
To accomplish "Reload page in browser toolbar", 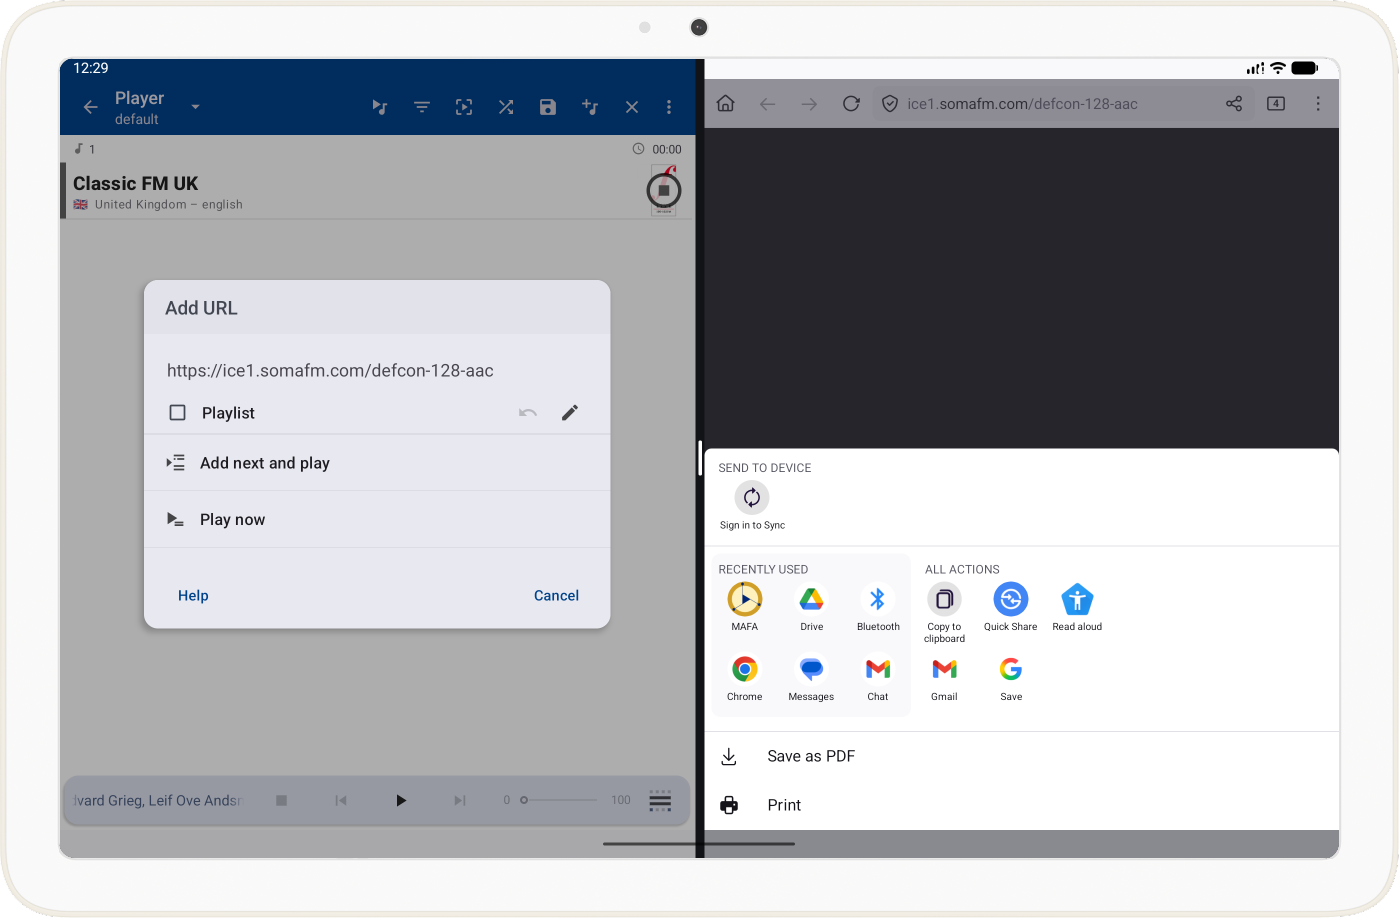I will pyautogui.click(x=851, y=104).
